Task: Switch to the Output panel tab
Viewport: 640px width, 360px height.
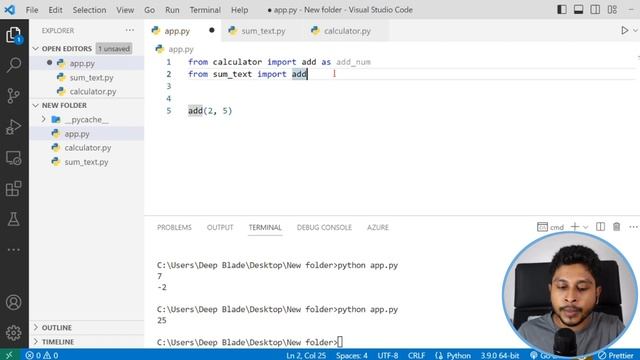Action: coord(220,227)
